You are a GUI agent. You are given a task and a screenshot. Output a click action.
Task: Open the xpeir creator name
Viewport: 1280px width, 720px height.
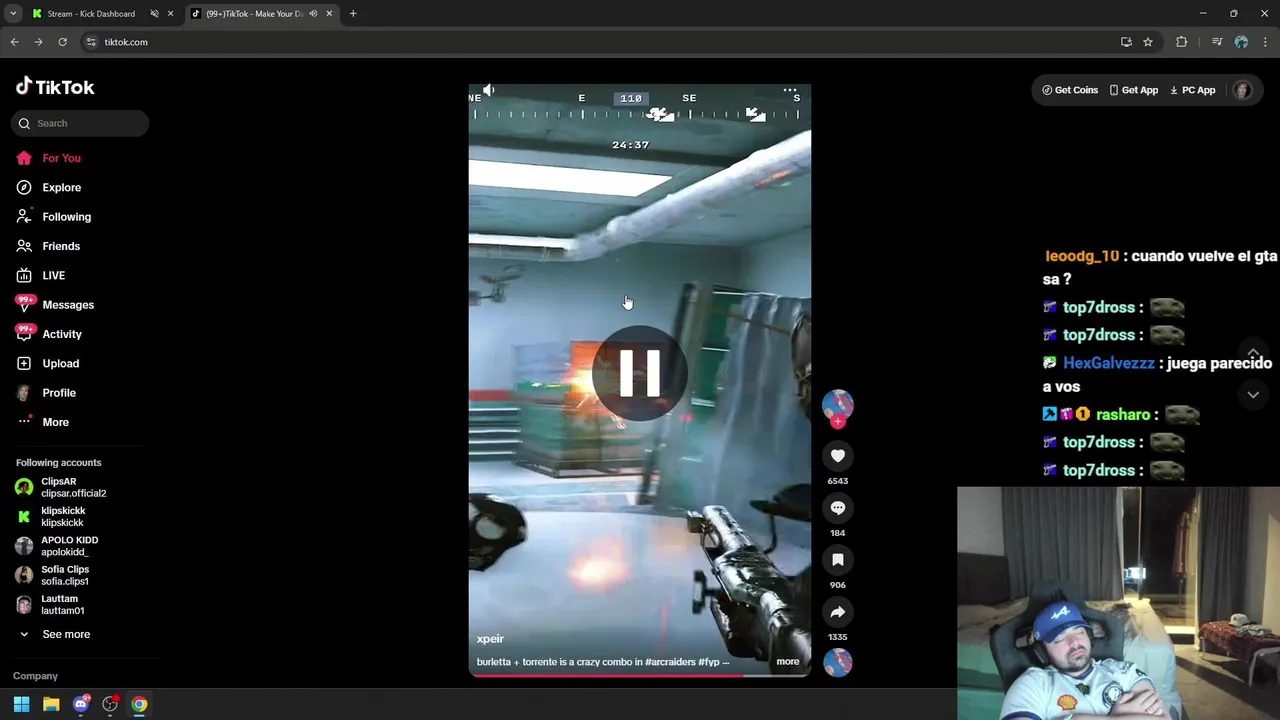click(x=490, y=639)
